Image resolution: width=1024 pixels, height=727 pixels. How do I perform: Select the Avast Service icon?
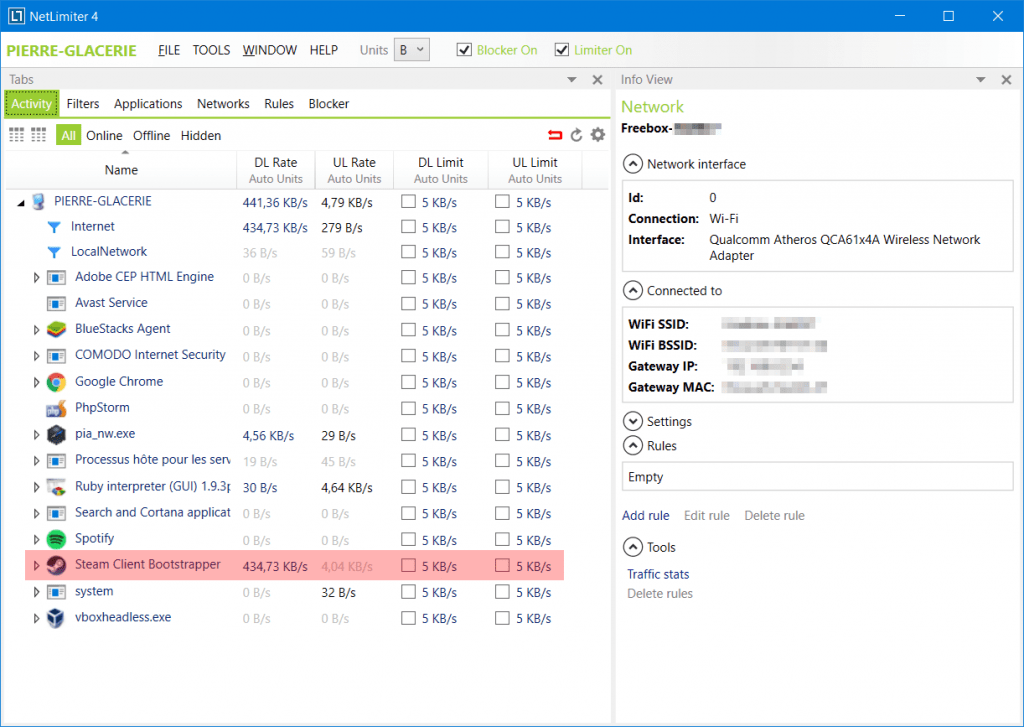pyautogui.click(x=56, y=304)
